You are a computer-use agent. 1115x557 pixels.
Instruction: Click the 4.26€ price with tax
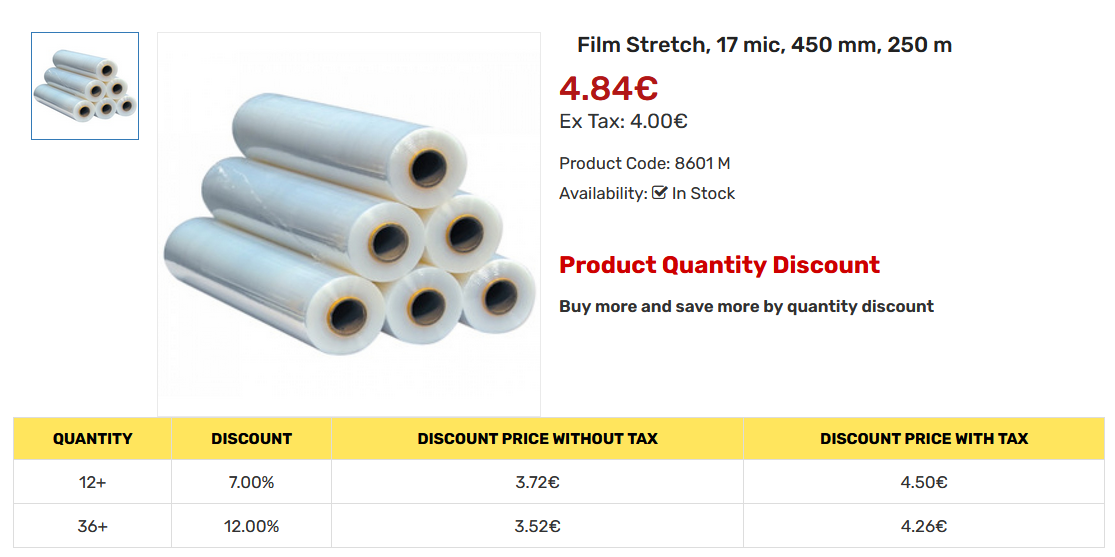click(924, 526)
